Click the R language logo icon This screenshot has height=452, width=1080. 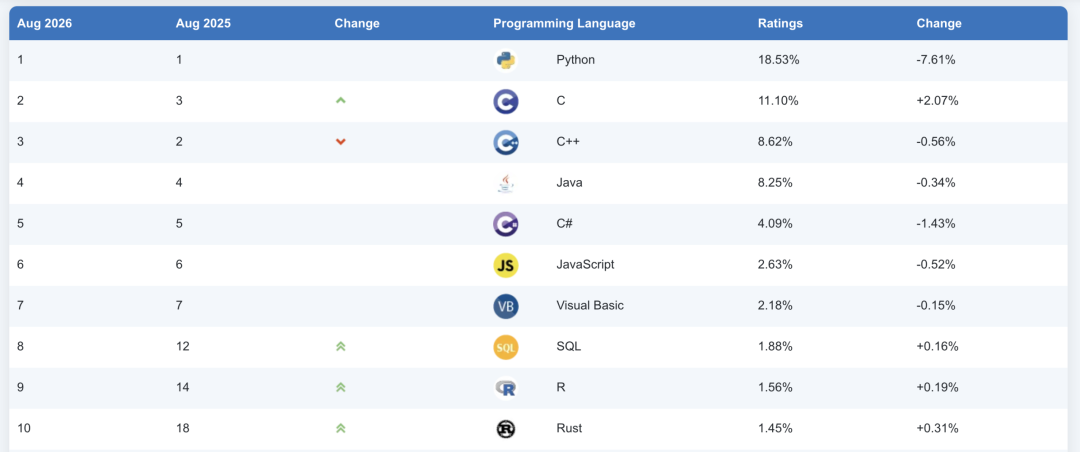(x=506, y=388)
